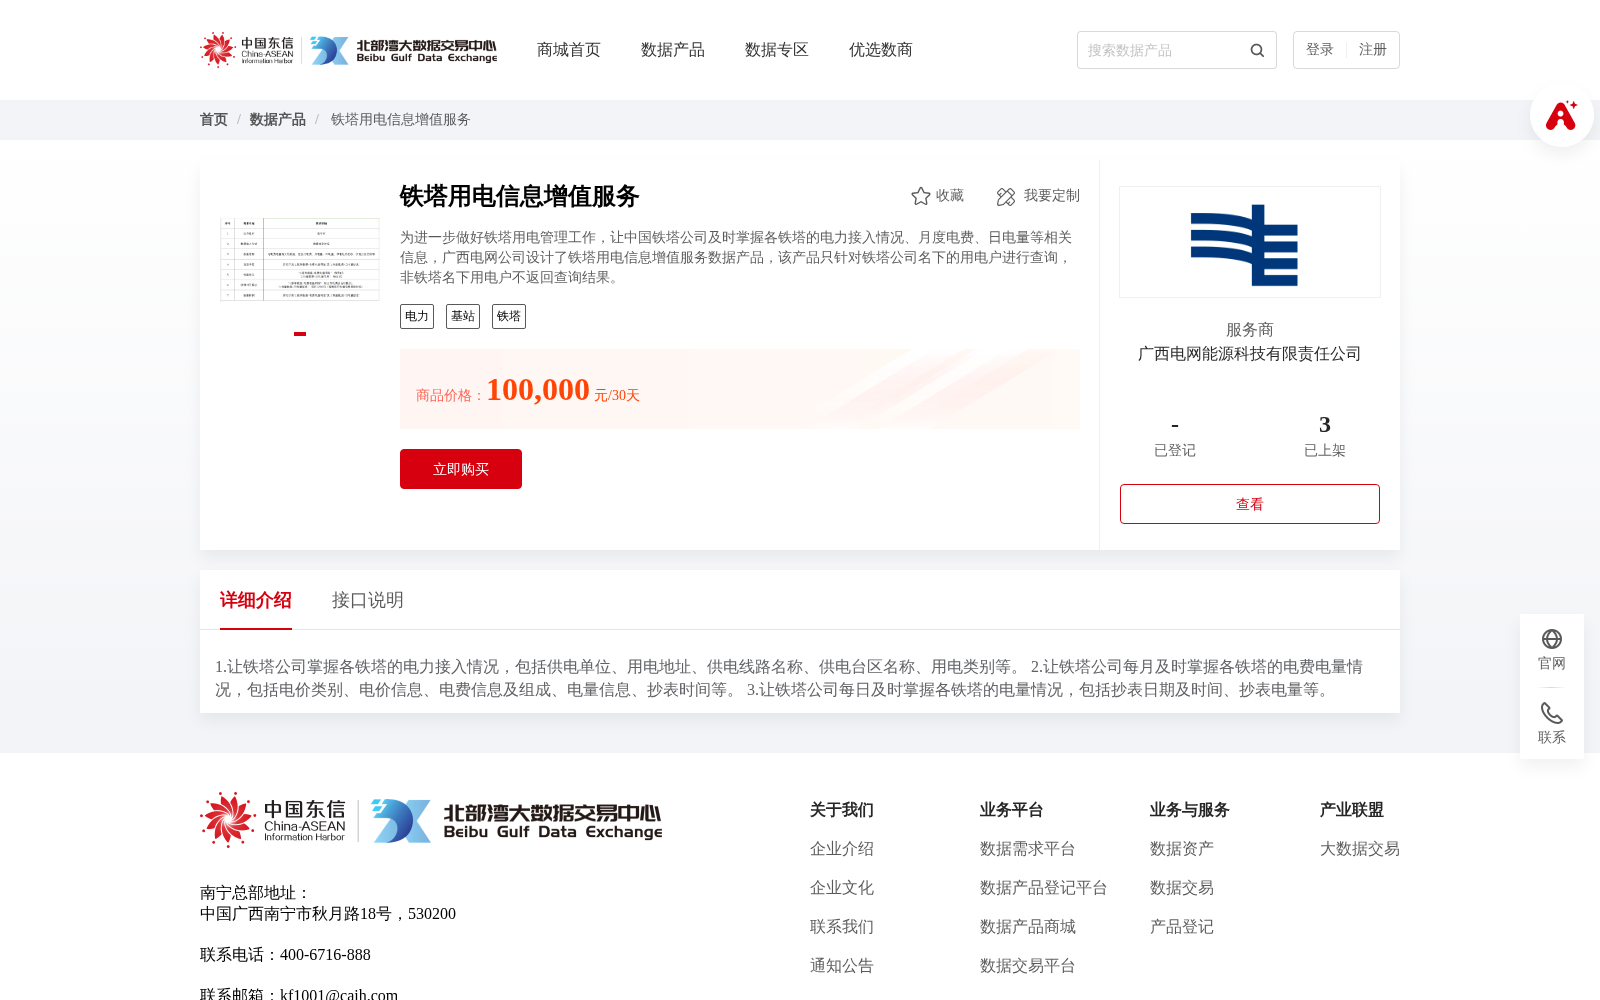The width and height of the screenshot is (1600, 1000).
Task: Click the phone number 400-6716-888
Action: 325,955
